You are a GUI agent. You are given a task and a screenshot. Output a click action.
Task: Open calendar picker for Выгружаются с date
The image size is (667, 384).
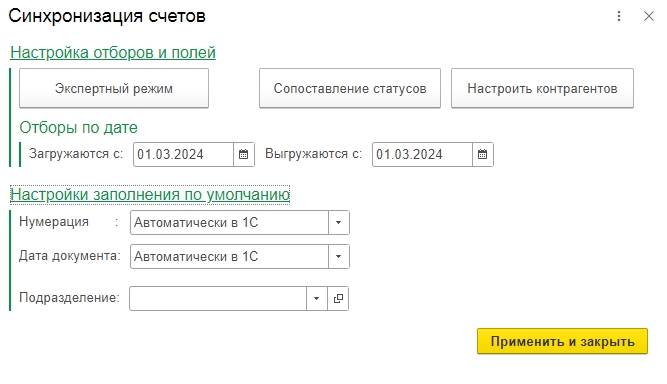(483, 154)
